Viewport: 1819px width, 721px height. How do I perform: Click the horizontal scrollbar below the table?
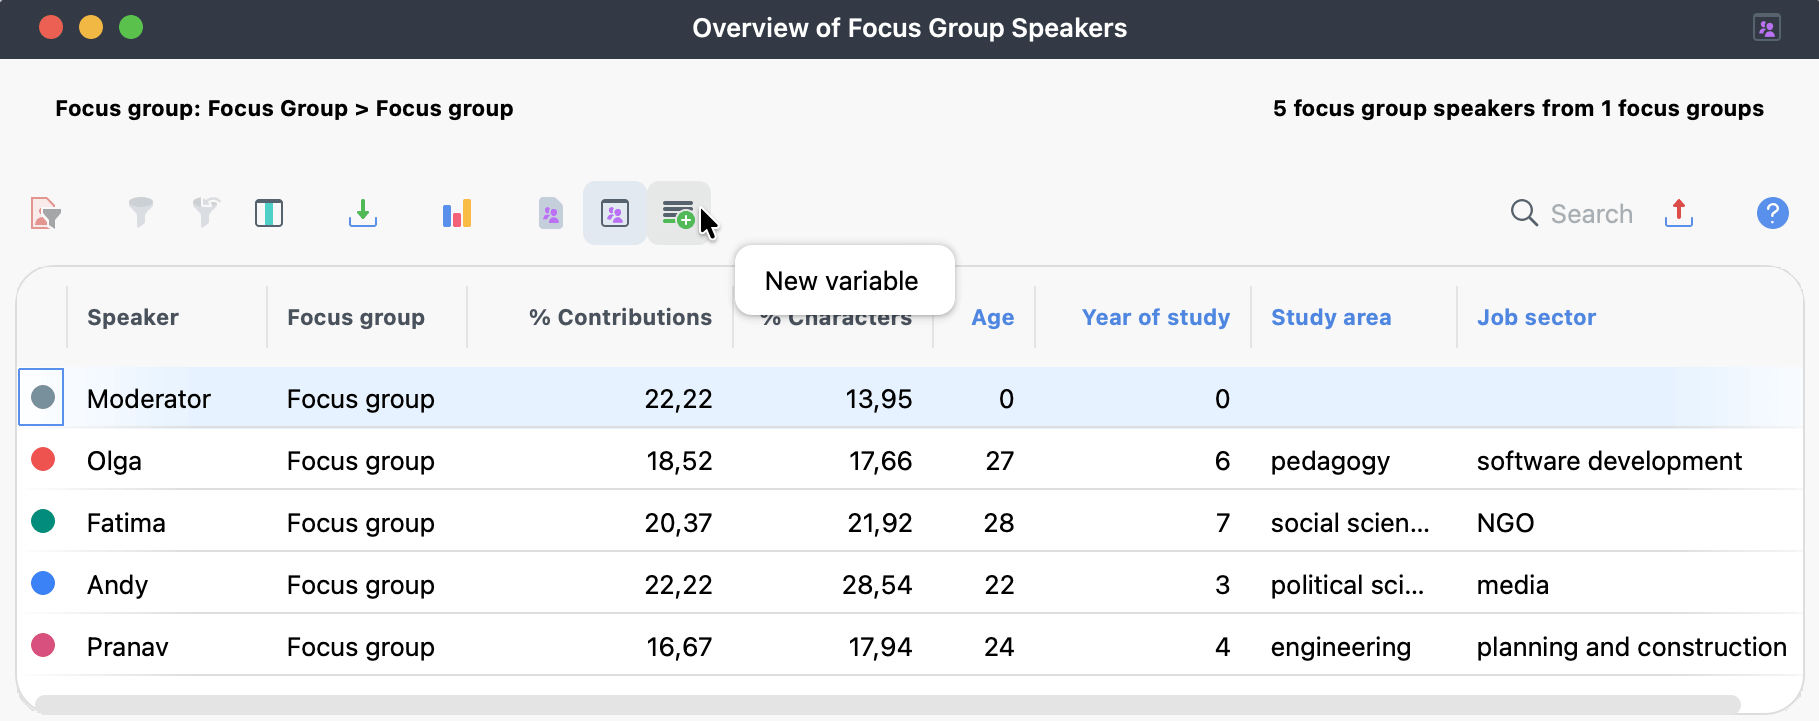click(x=887, y=704)
